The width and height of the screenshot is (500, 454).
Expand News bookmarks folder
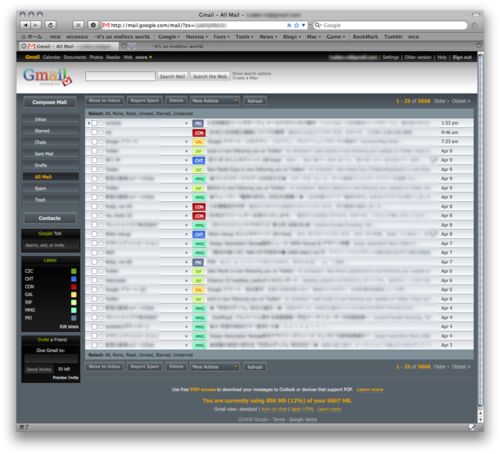tap(268, 37)
